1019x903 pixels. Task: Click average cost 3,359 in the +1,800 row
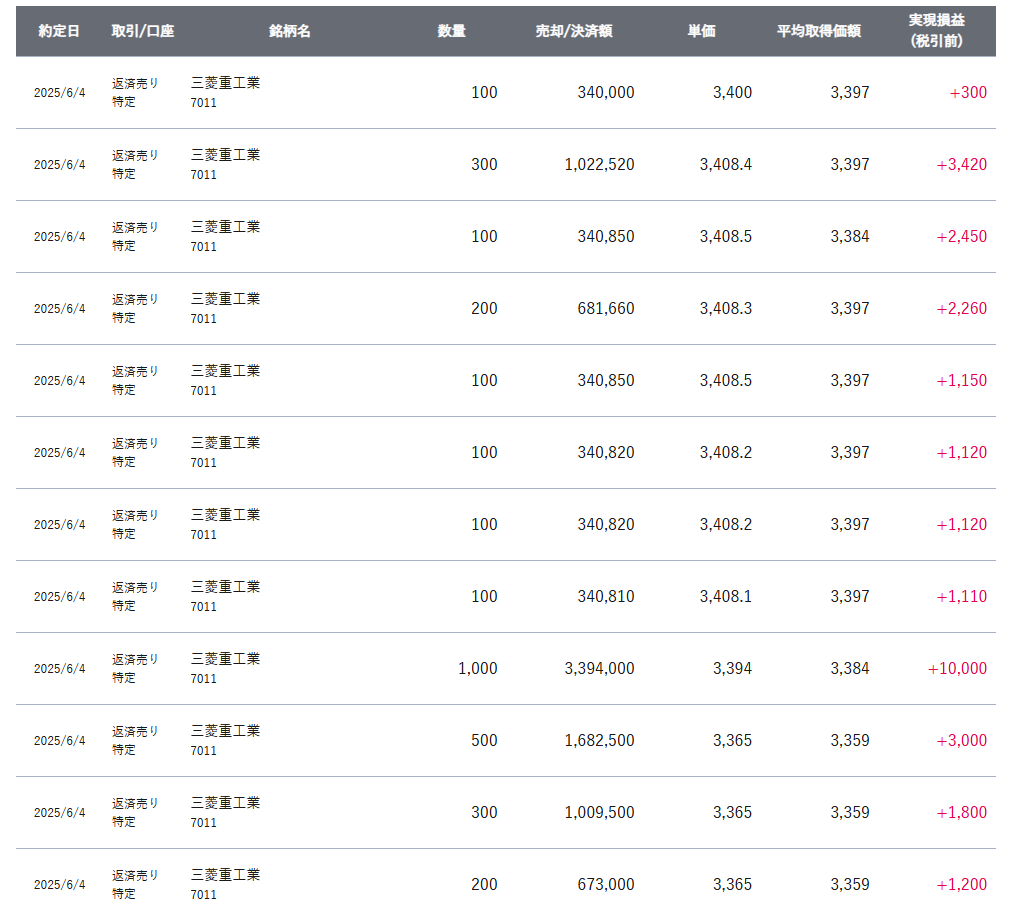click(850, 813)
